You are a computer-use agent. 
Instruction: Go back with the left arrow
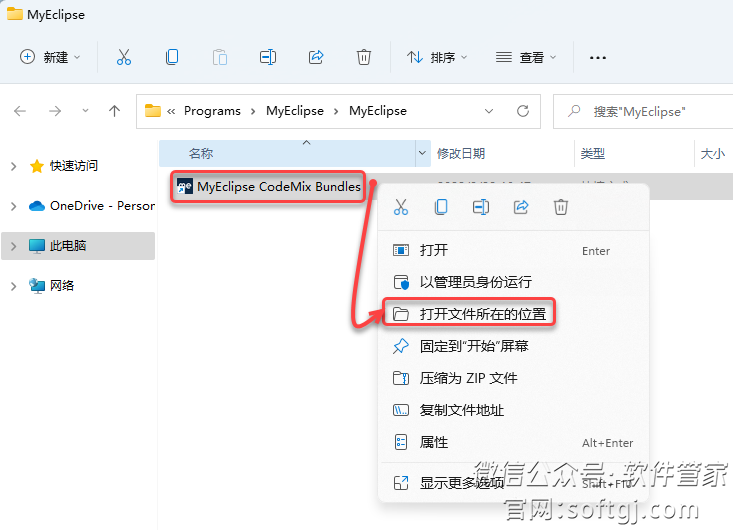click(20, 111)
